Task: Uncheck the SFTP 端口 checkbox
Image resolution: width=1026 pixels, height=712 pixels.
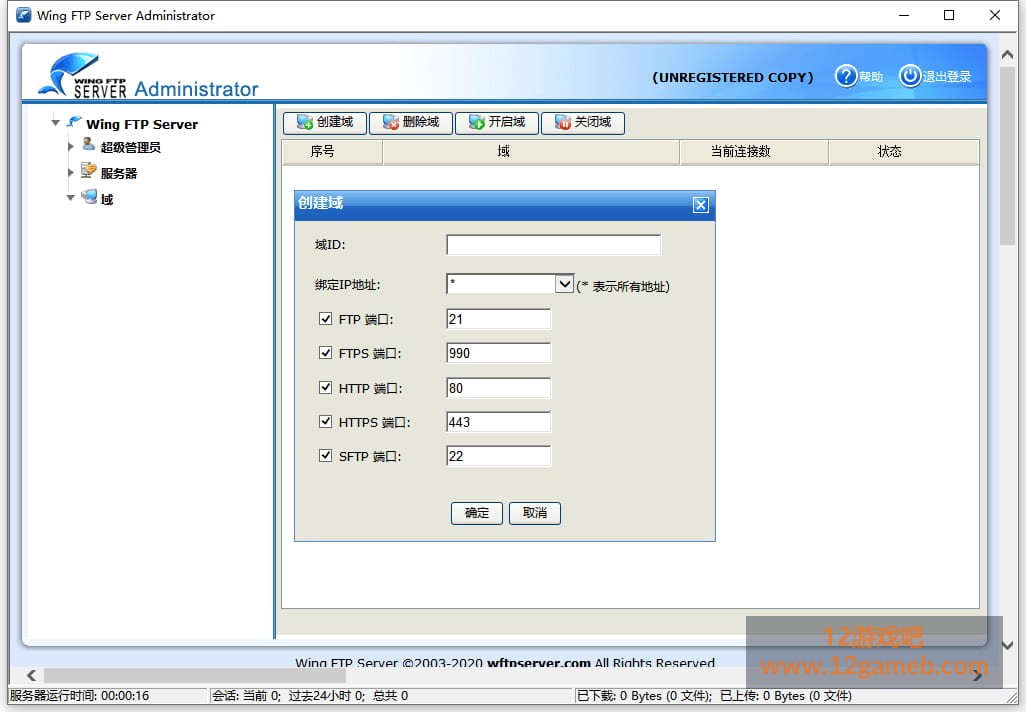Action: click(325, 455)
